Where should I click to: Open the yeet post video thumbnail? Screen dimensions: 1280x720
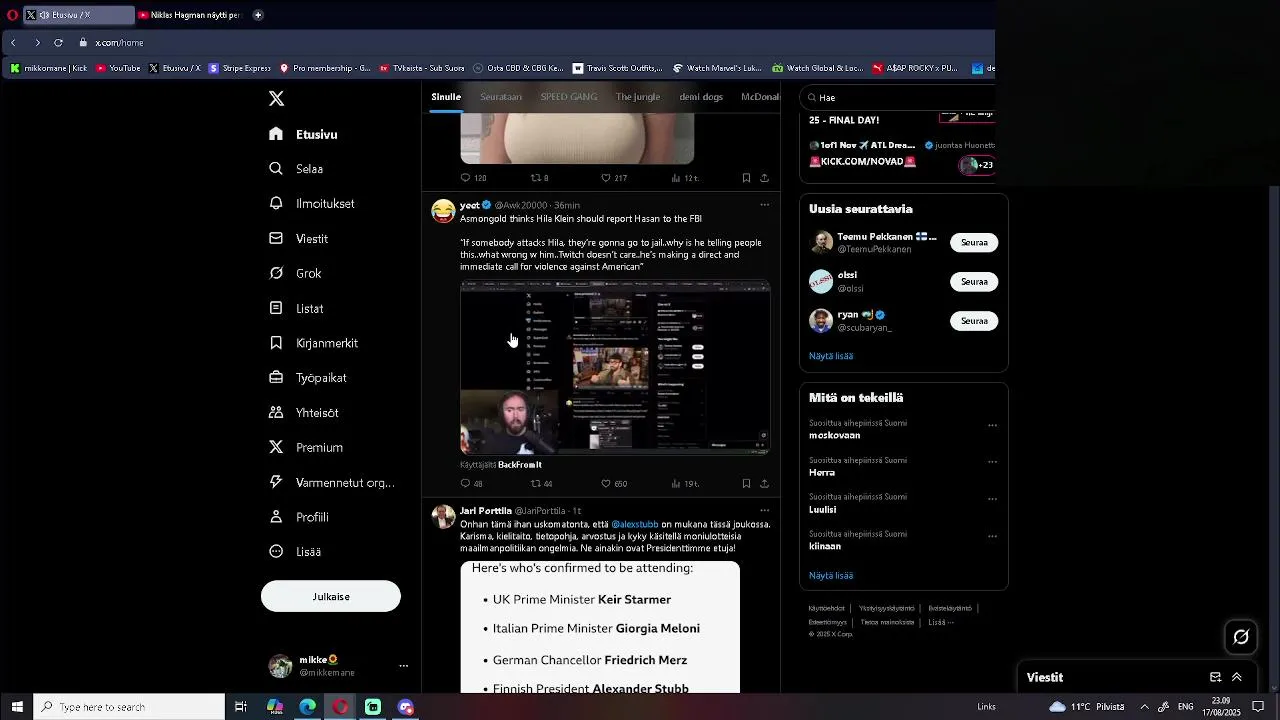(615, 368)
